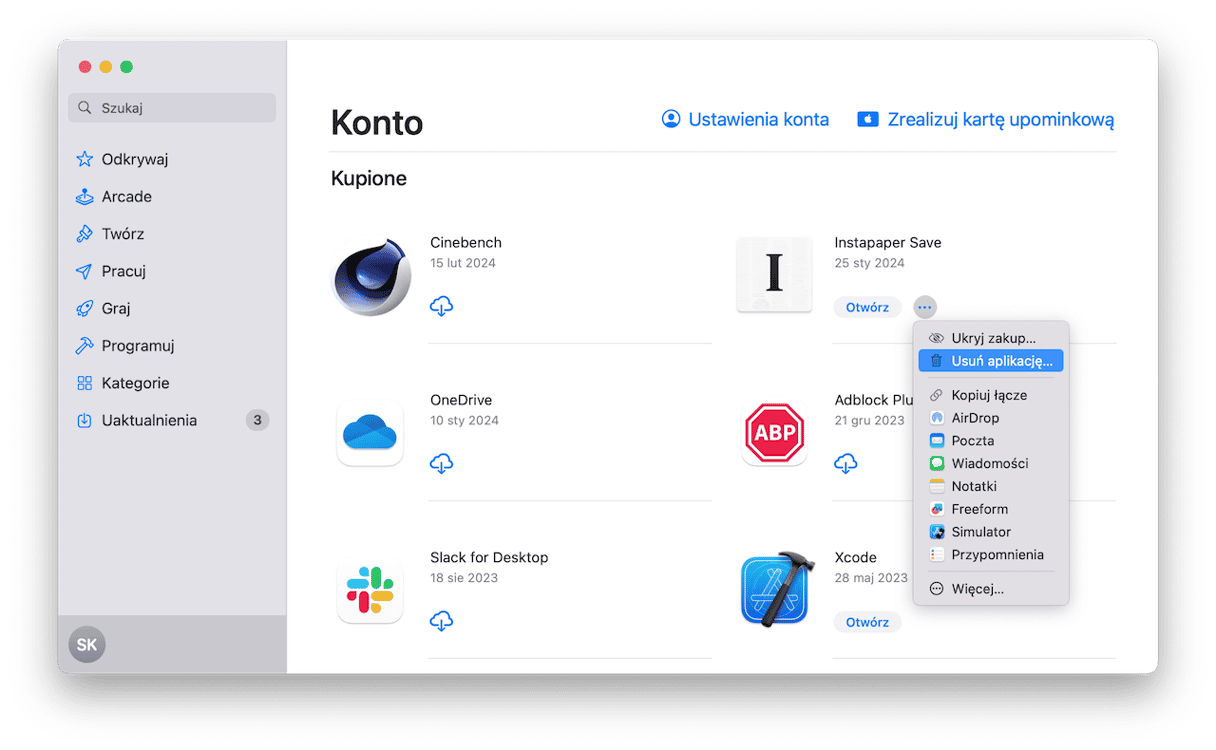The height and width of the screenshot is (750, 1216).
Task: Select Kopiuj łącze menu entry
Action: coord(991,395)
